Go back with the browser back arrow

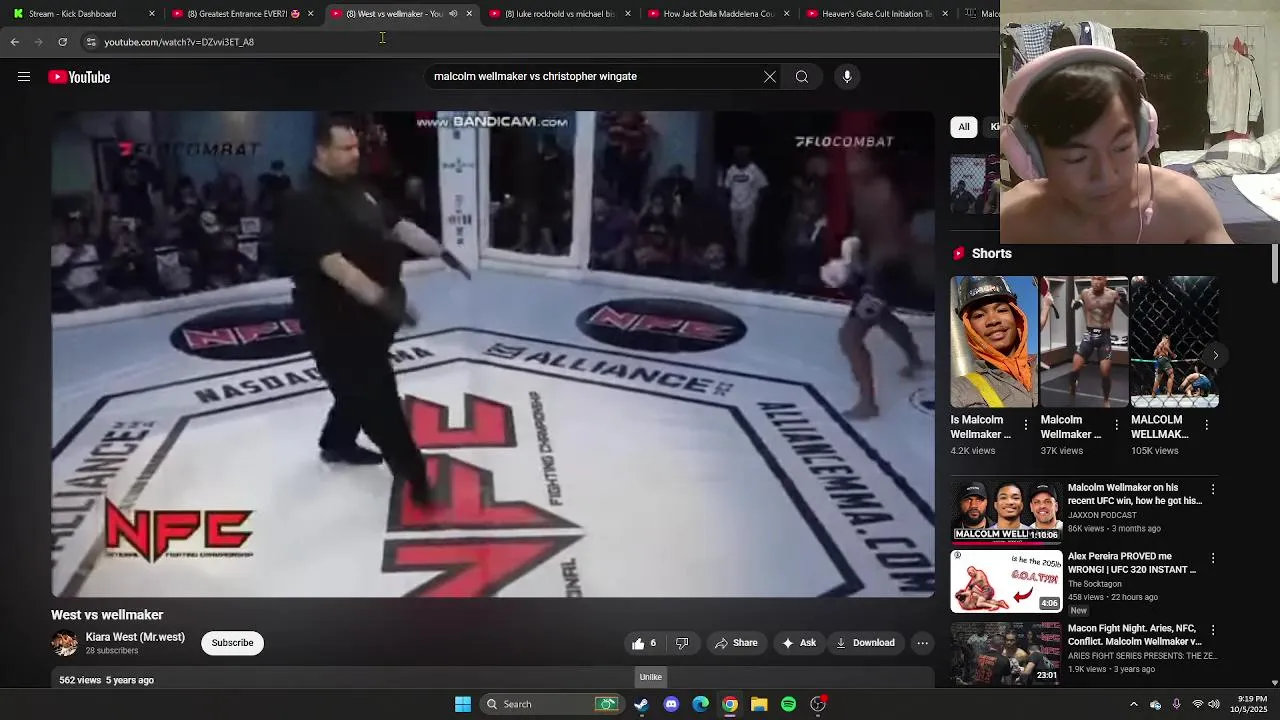click(x=14, y=42)
